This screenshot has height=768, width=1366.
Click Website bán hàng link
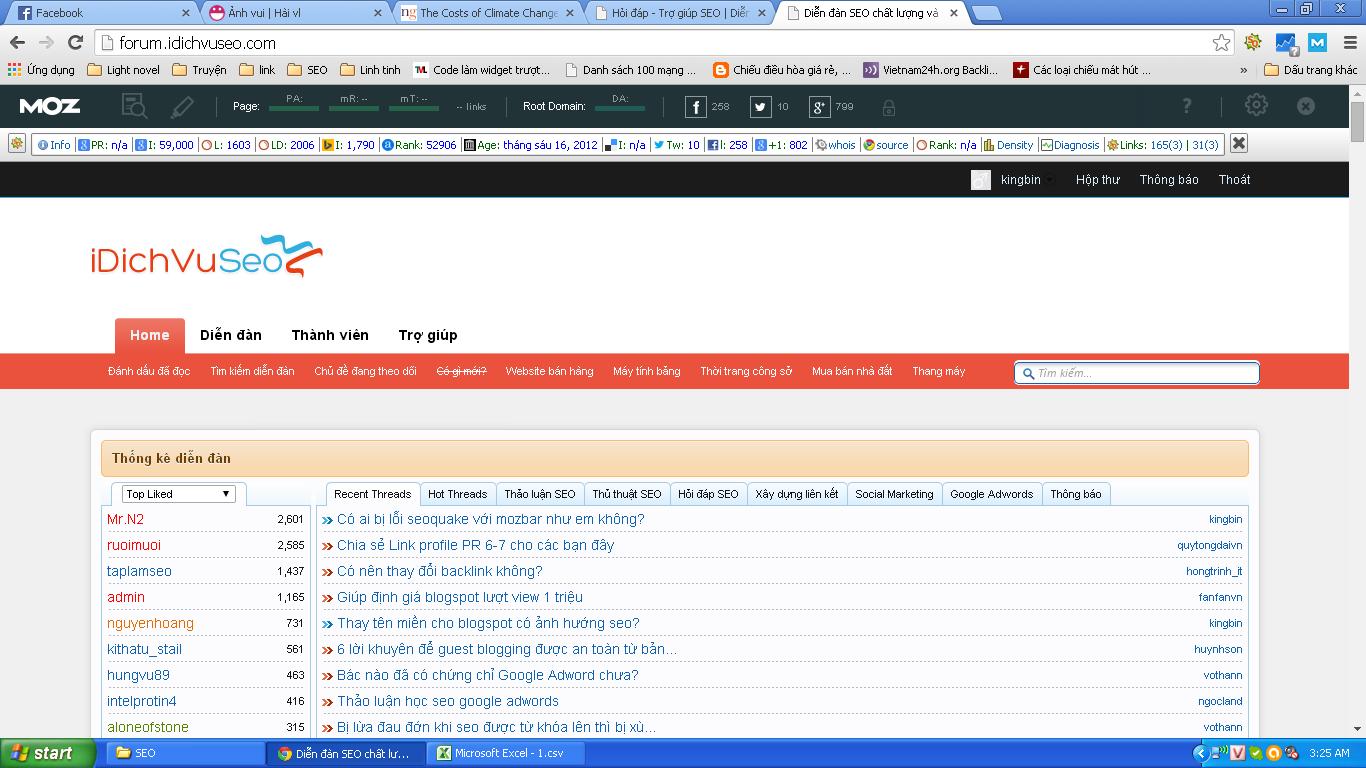(x=549, y=371)
